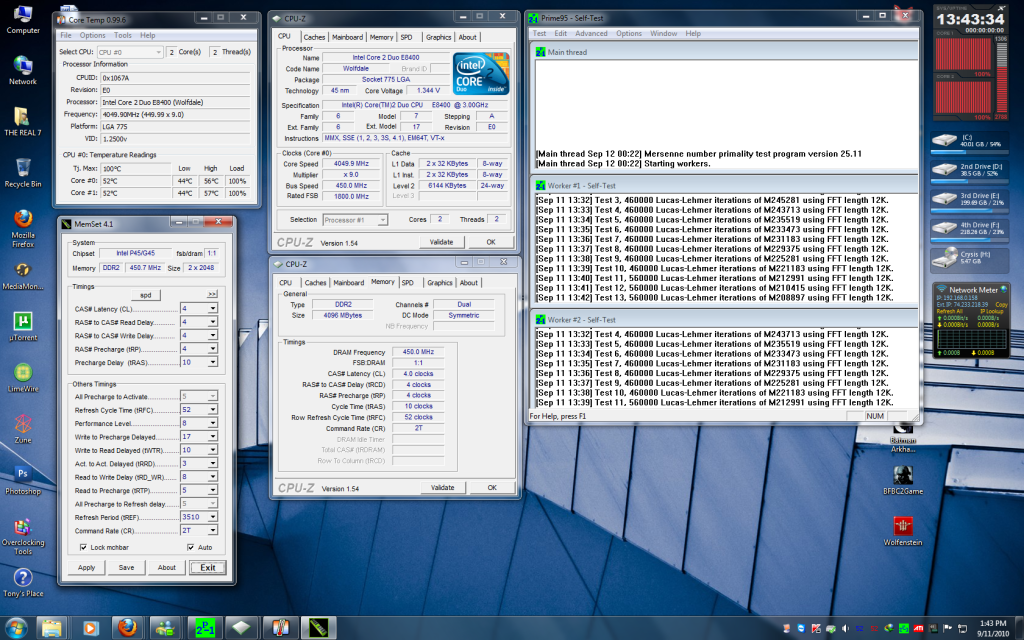Open Prime95 Test menu

(x=539, y=33)
